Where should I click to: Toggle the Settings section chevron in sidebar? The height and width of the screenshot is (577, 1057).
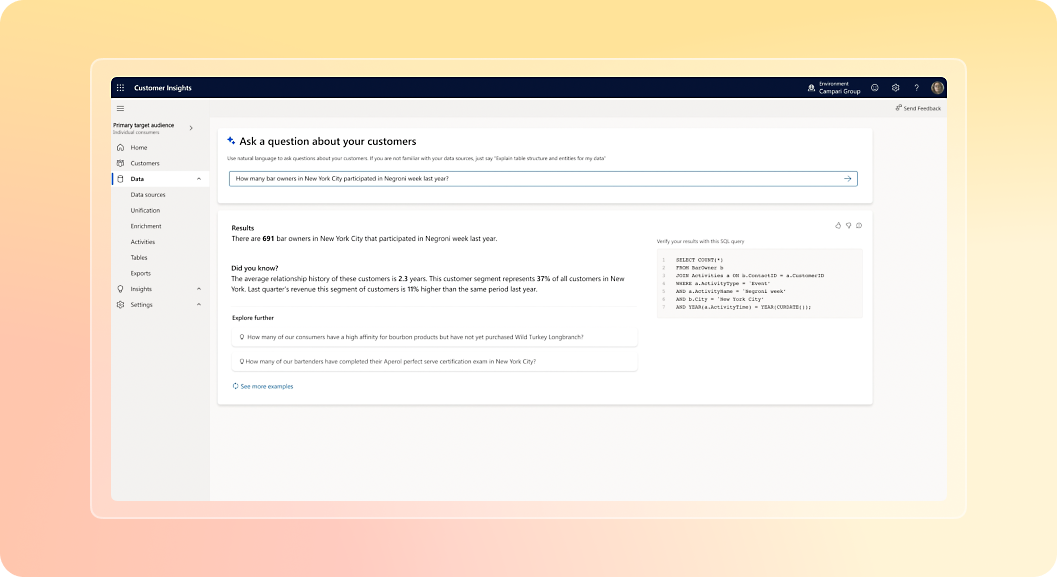(198, 305)
